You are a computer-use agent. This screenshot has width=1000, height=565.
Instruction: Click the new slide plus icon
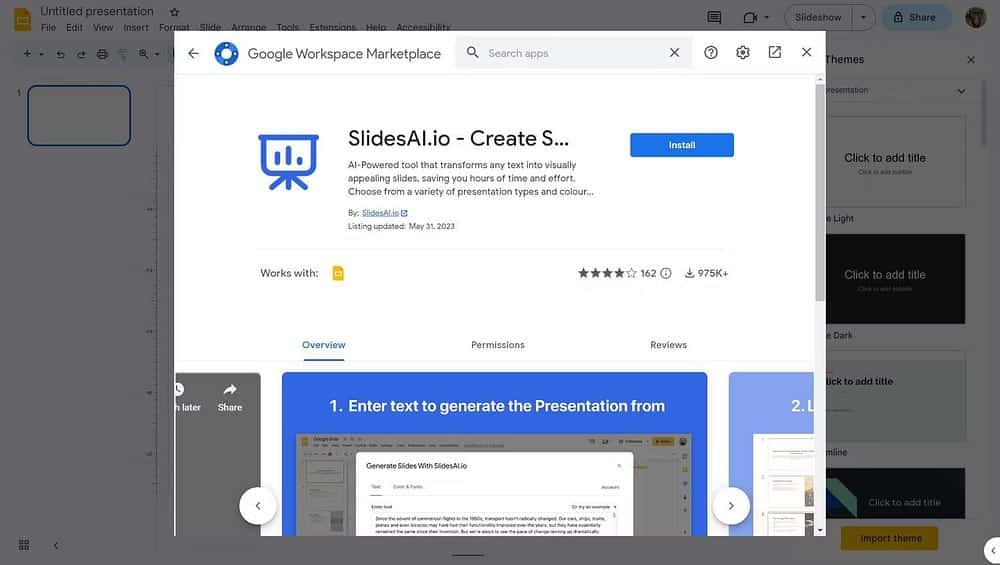point(27,54)
